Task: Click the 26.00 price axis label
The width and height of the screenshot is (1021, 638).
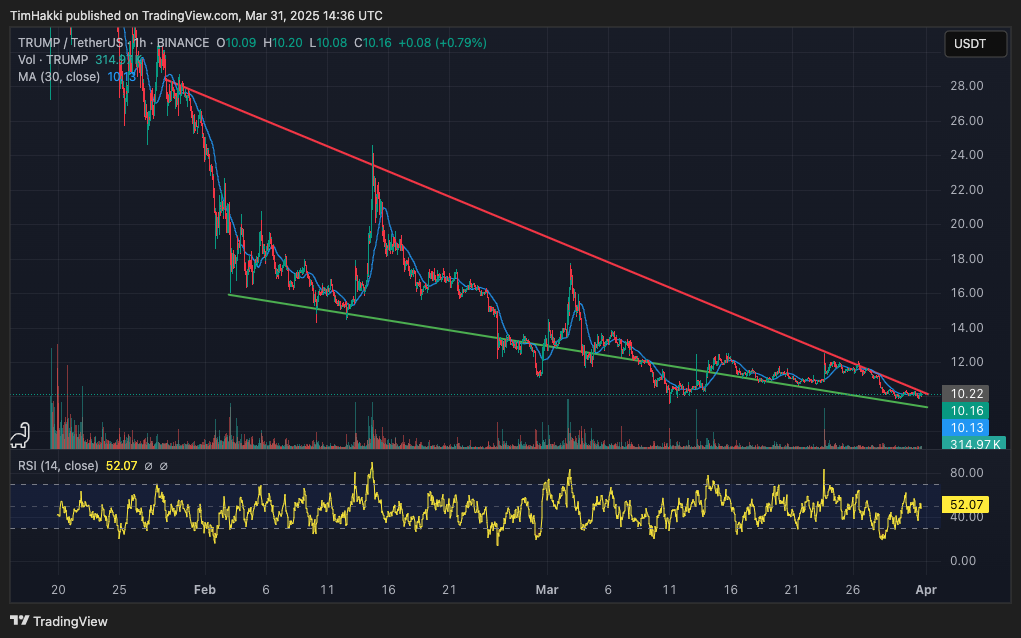Action: 967,120
